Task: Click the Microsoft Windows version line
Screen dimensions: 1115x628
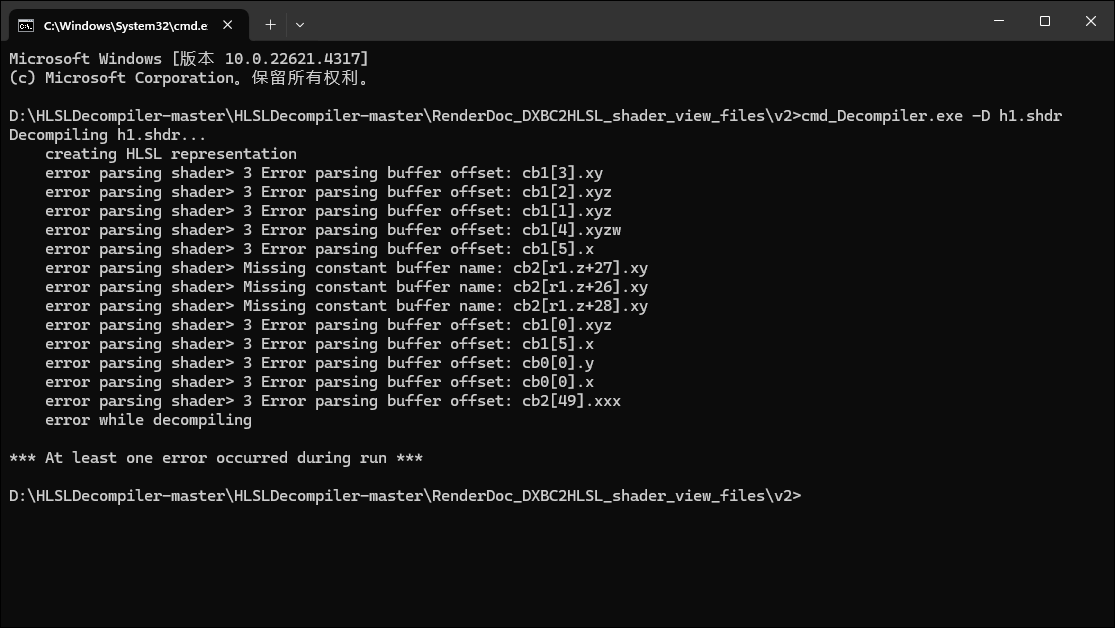Action: click(188, 59)
